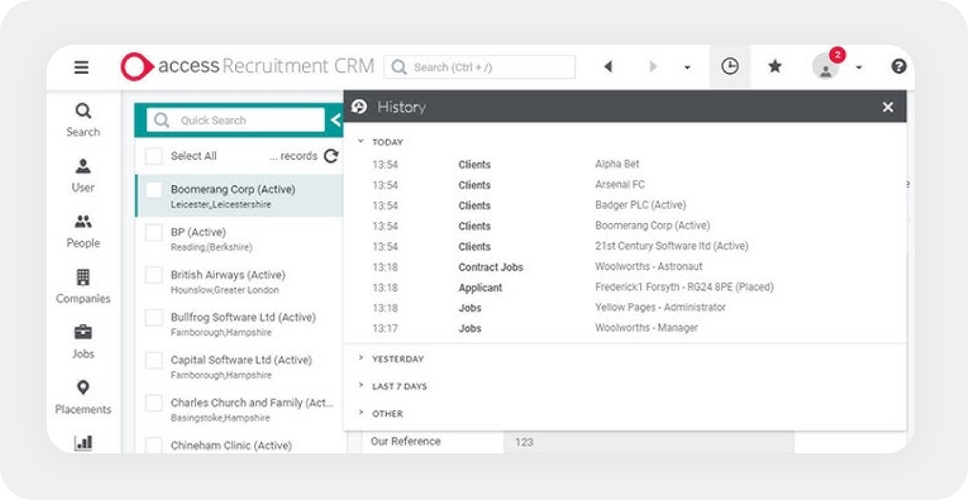Focus the top Search (Ctrl + /) field
The height and width of the screenshot is (500, 968).
pos(479,67)
